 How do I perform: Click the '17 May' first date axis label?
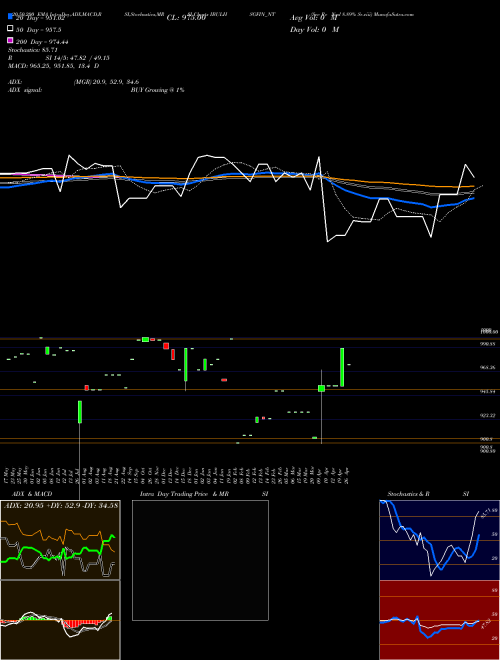pos(8,475)
